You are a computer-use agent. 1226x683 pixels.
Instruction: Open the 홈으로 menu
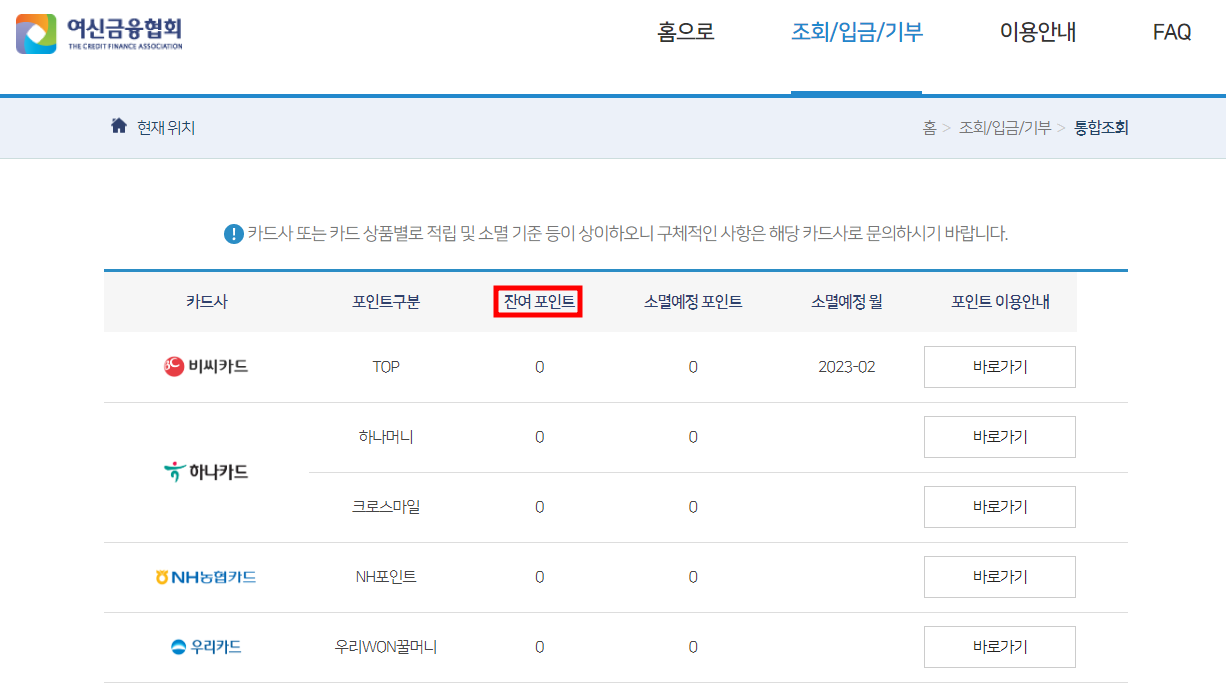(x=686, y=32)
